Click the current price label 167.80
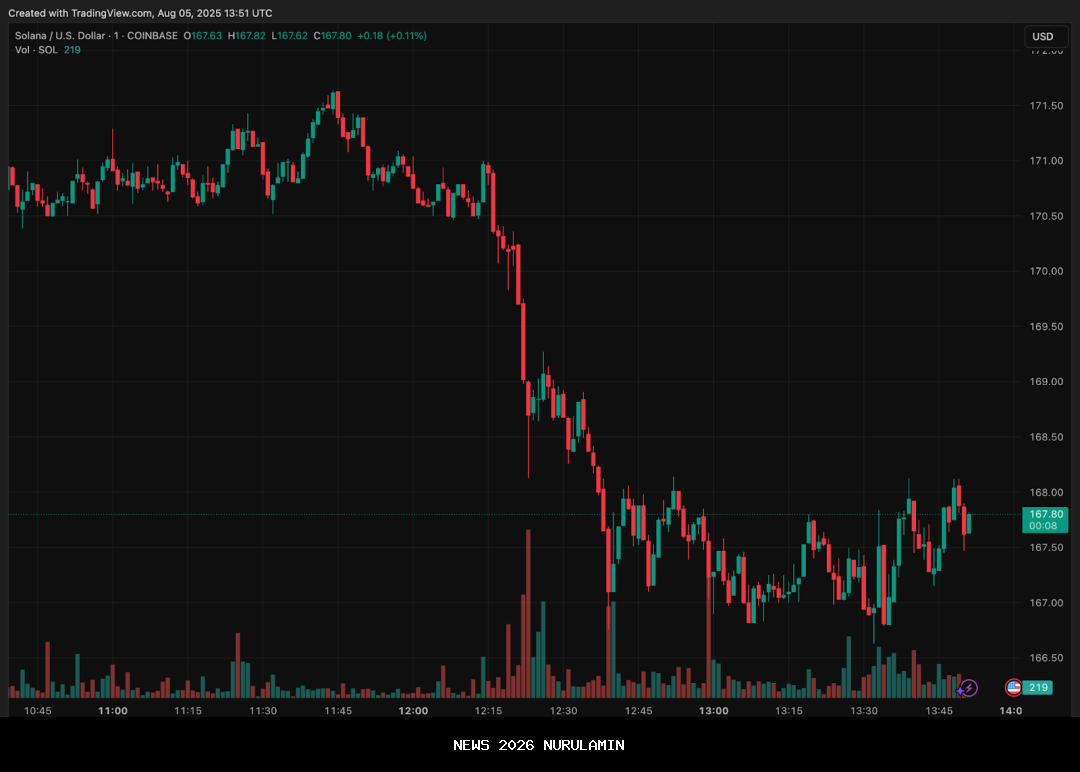This screenshot has height=772, width=1080. pos(1043,514)
